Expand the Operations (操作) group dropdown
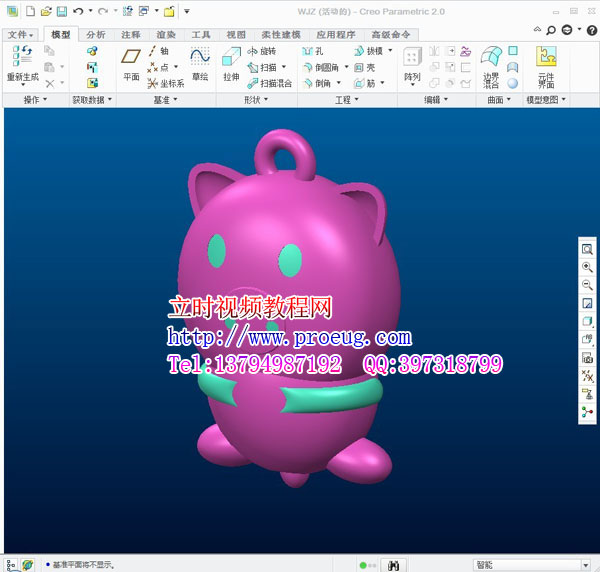Image resolution: width=600 pixels, height=572 pixels. 35,100
